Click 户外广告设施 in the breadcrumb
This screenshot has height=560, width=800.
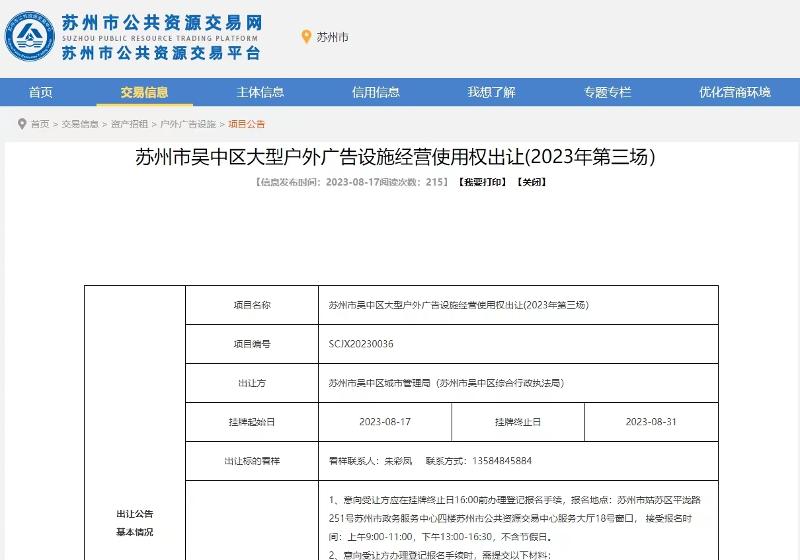188,125
